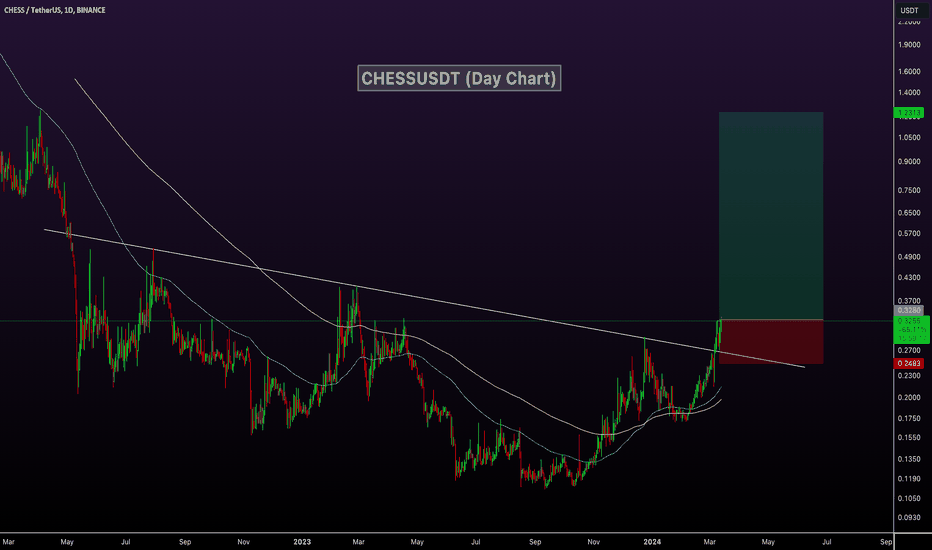Click the 0.1750 price axis label

coord(909,419)
